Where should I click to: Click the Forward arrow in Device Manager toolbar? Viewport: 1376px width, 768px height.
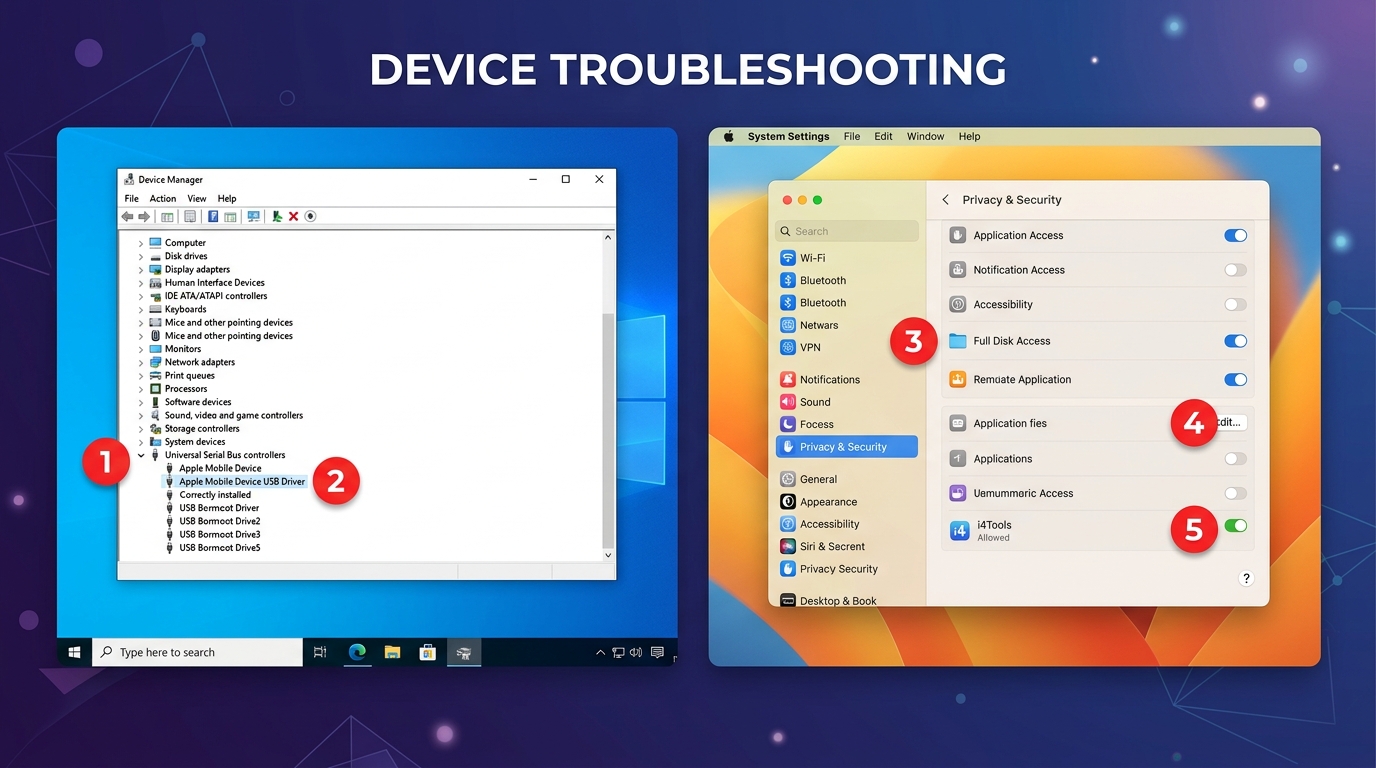click(144, 216)
